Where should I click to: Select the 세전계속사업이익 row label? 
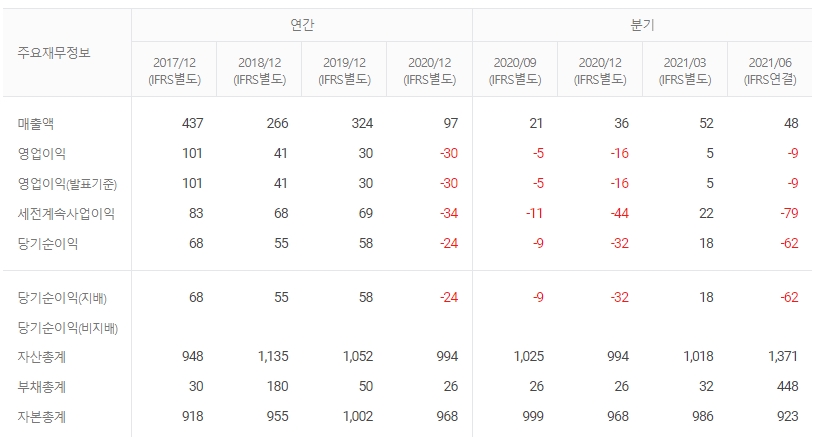coord(66,213)
